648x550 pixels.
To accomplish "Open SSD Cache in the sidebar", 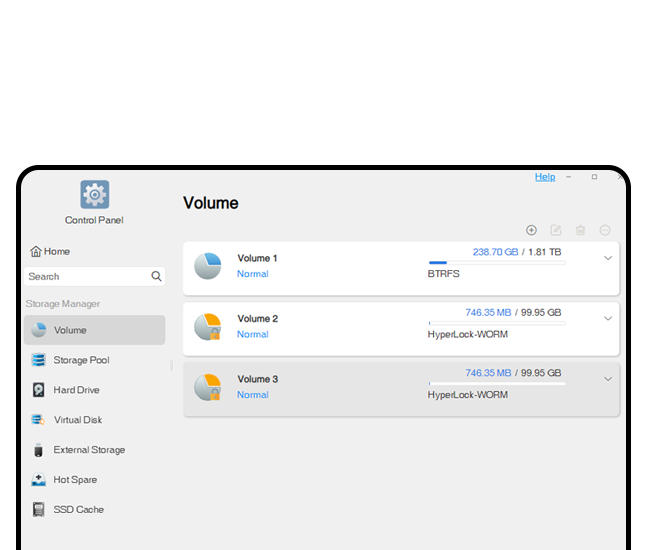I will pos(78,510).
